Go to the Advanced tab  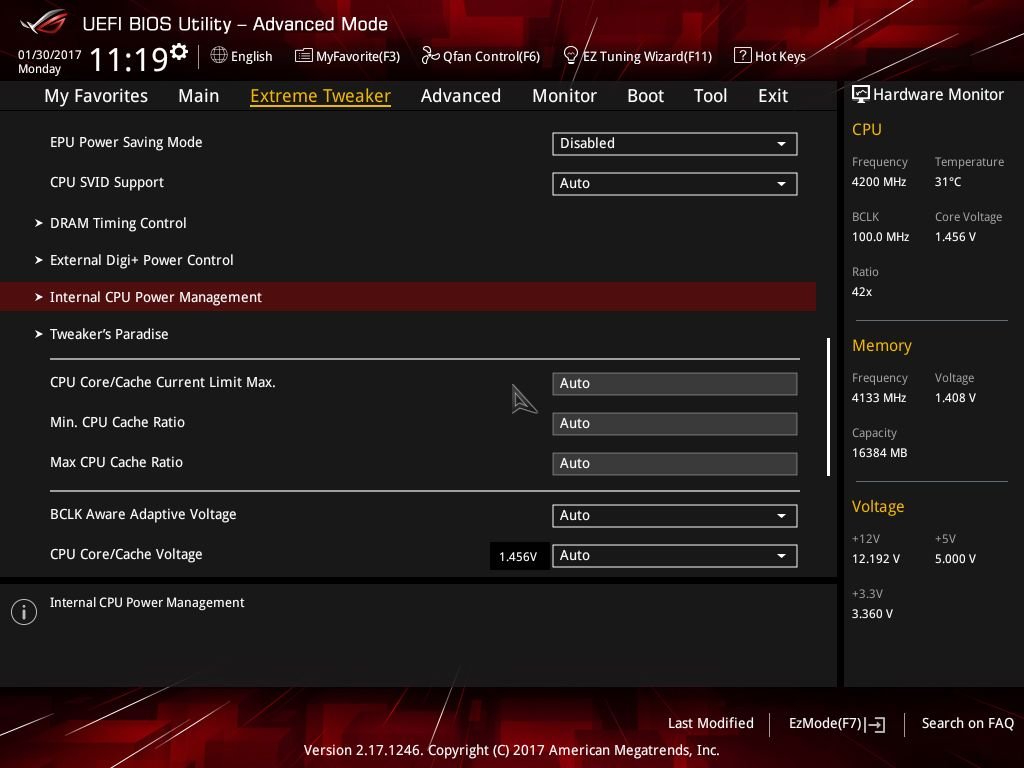point(461,96)
